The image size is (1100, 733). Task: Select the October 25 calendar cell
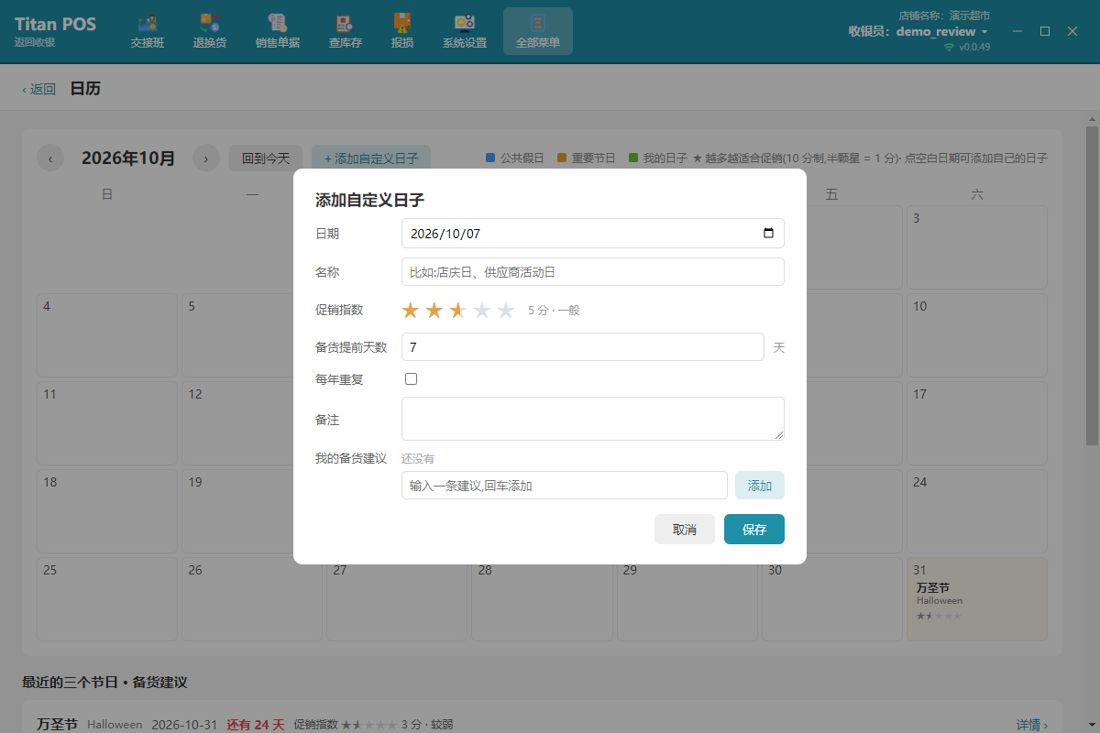[107, 599]
